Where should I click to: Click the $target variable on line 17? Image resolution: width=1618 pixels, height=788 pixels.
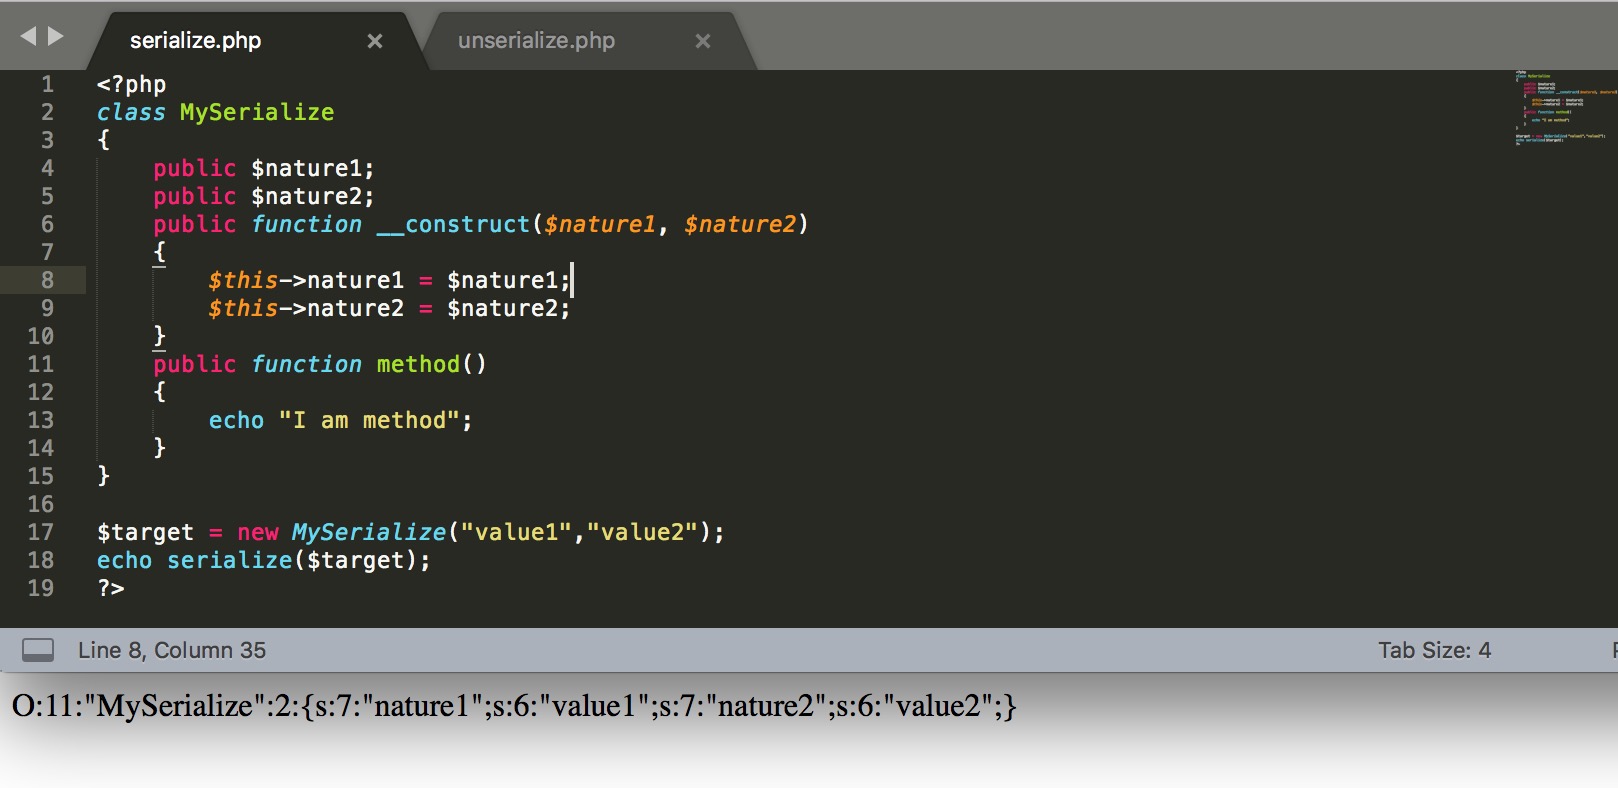pos(145,532)
